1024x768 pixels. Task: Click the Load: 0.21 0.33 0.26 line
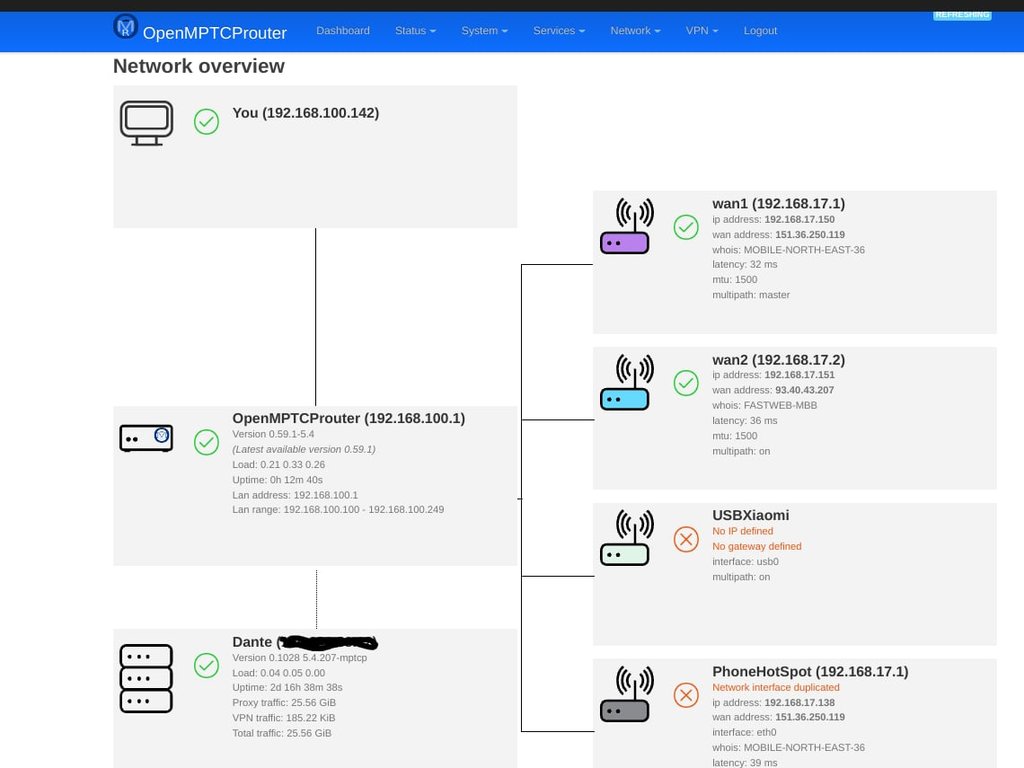coord(279,465)
